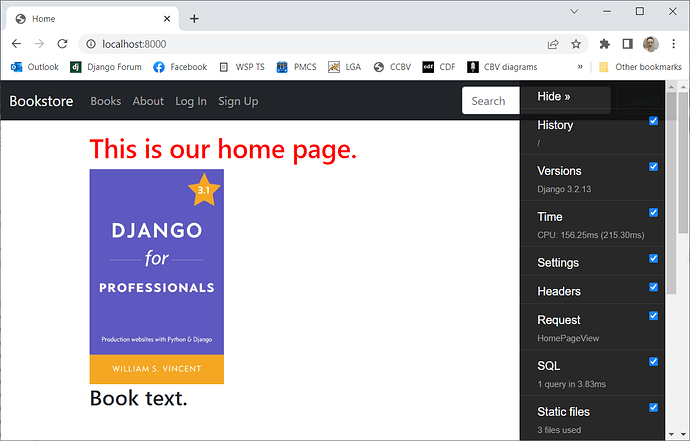Open the Chrome profile avatar
The image size is (690, 441).
650,44
